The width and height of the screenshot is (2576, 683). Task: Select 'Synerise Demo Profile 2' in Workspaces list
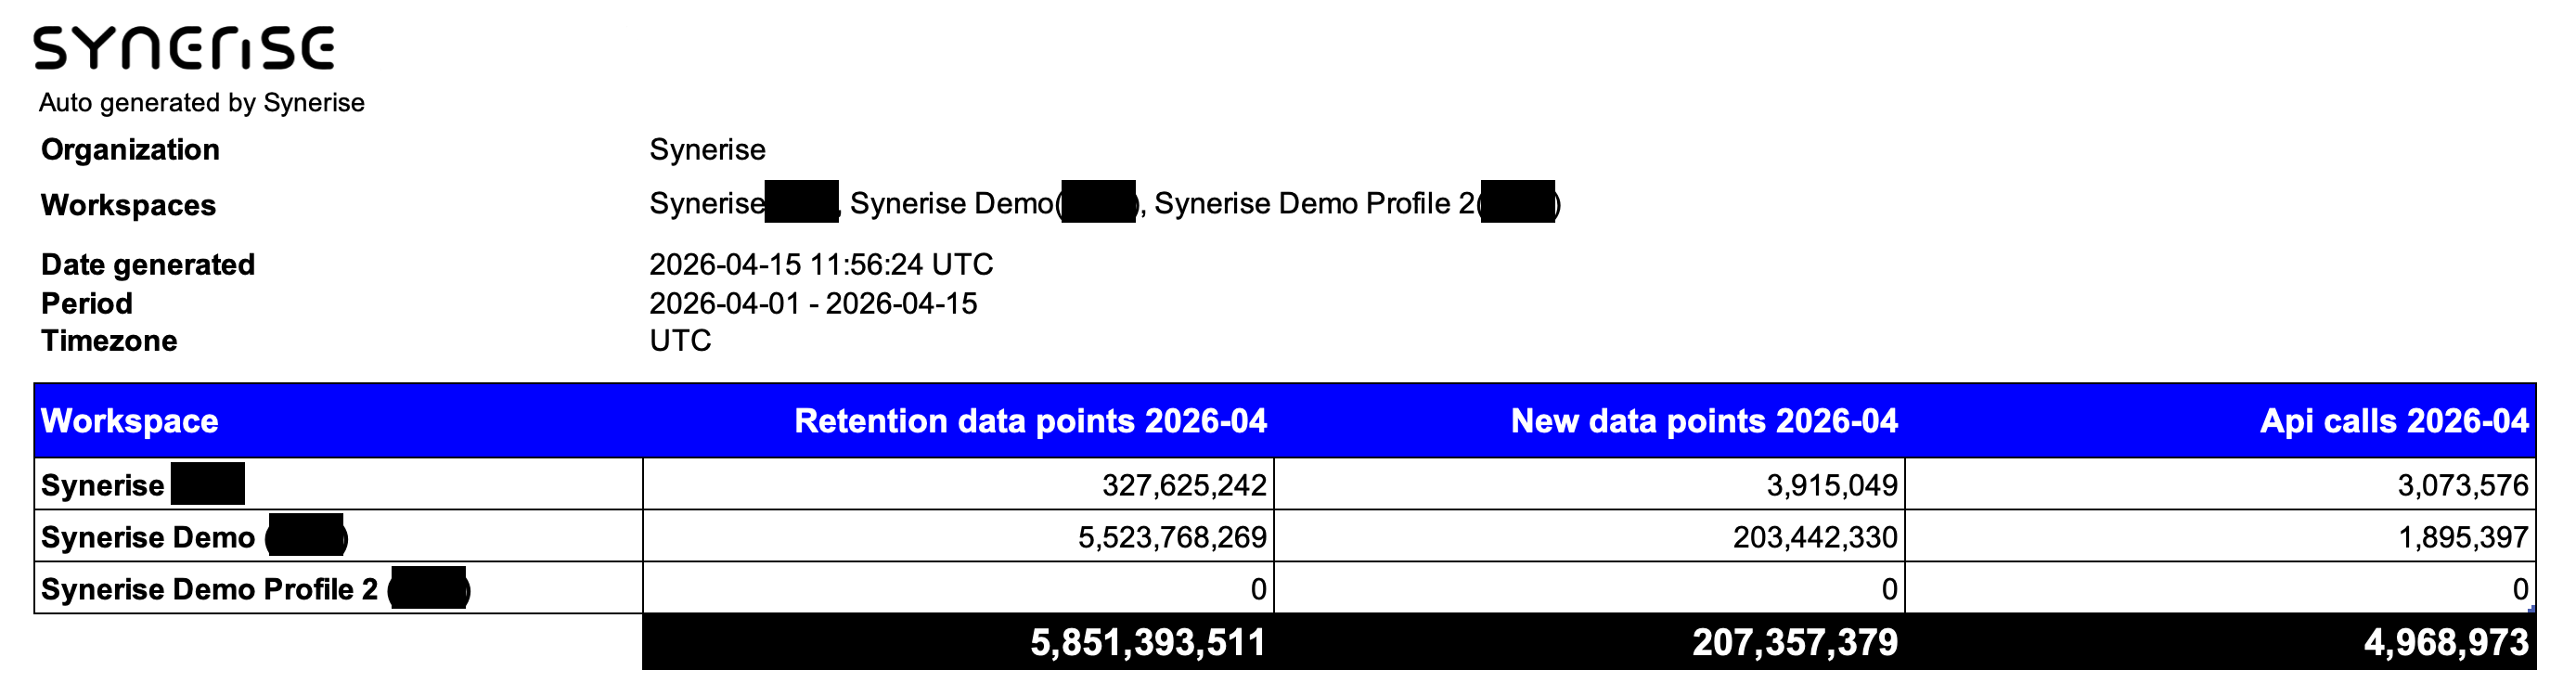coord(1314,204)
